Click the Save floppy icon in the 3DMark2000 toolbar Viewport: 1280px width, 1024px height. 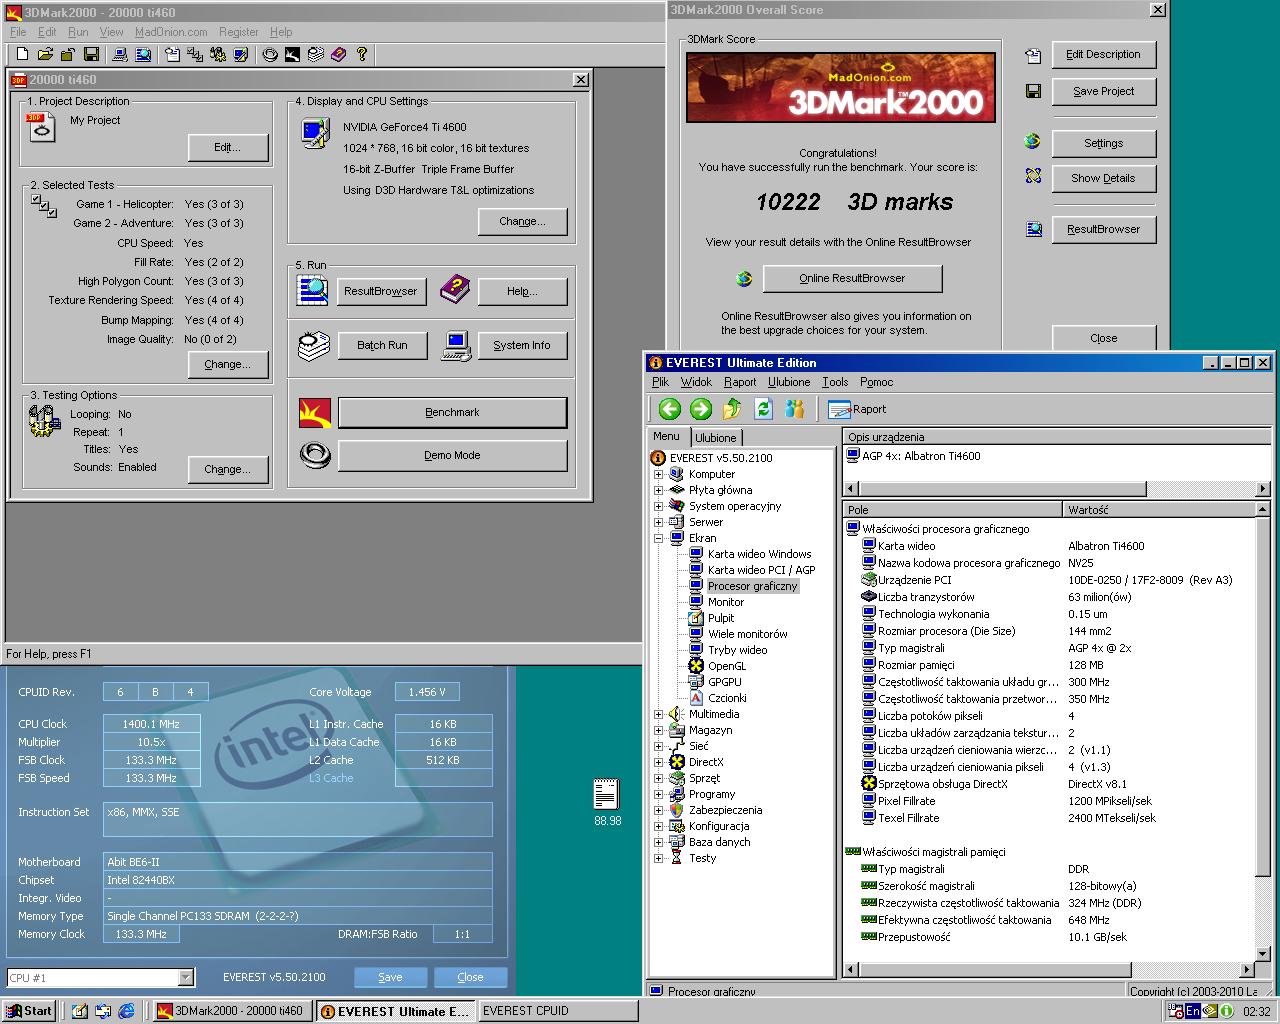[x=91, y=54]
